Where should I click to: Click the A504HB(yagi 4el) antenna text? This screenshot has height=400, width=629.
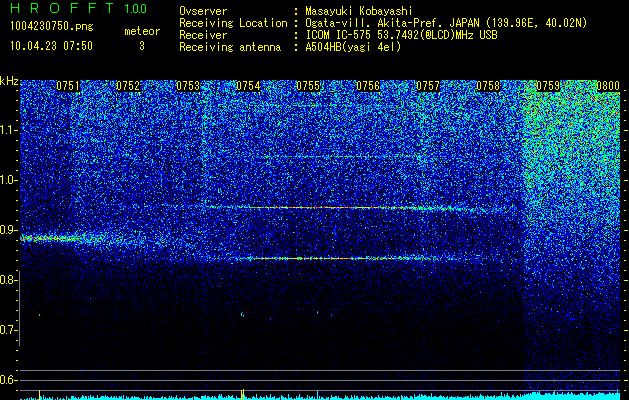tap(353, 47)
